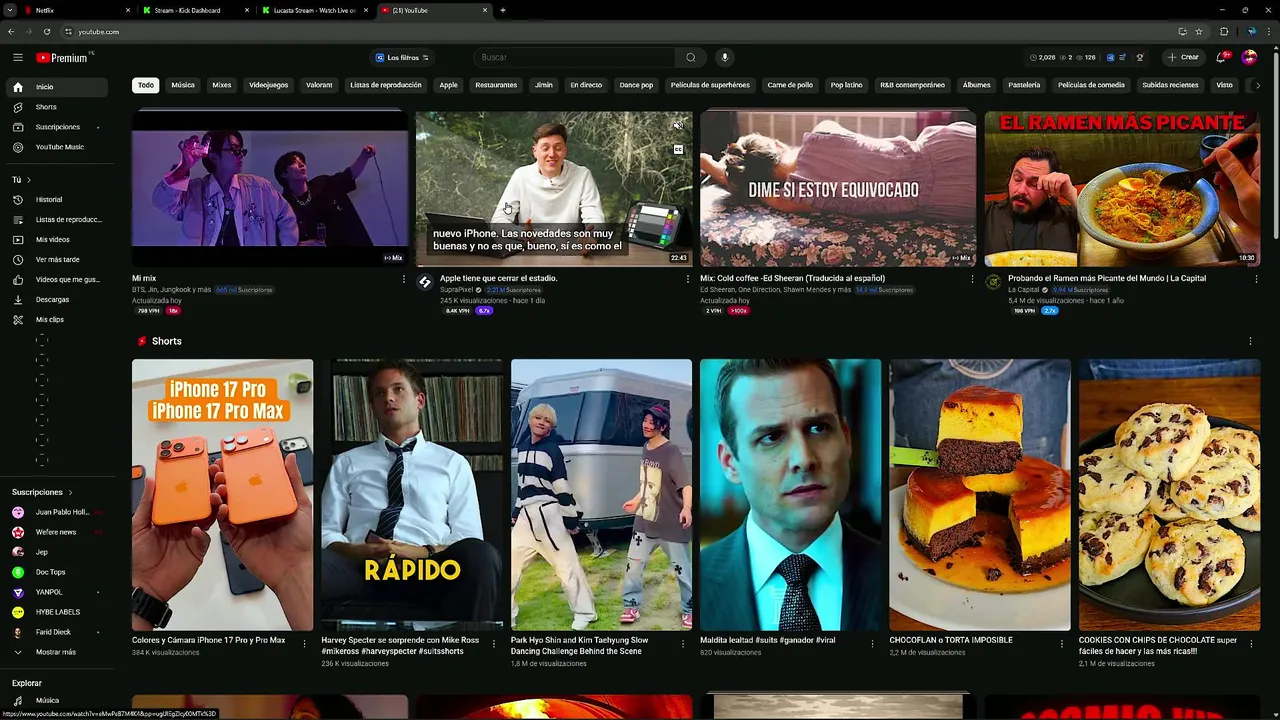Open COOKIES CON CHIPS short thumbnail

[x=1169, y=495]
